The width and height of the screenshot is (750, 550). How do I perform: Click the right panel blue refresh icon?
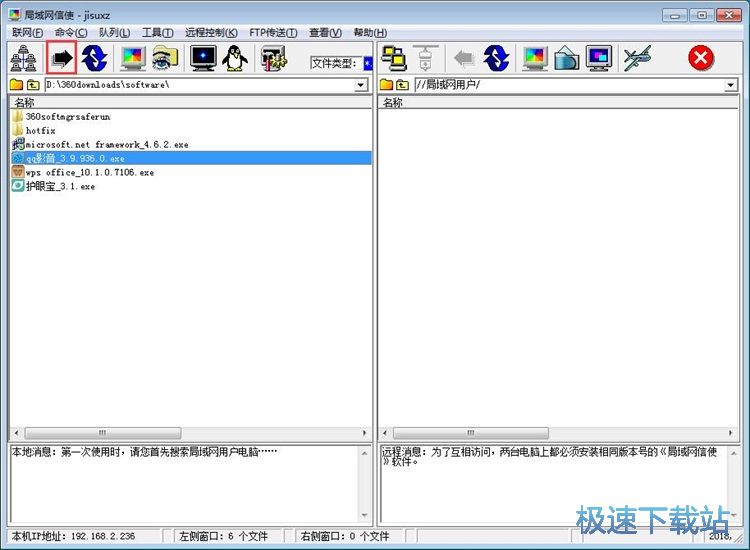click(x=496, y=58)
